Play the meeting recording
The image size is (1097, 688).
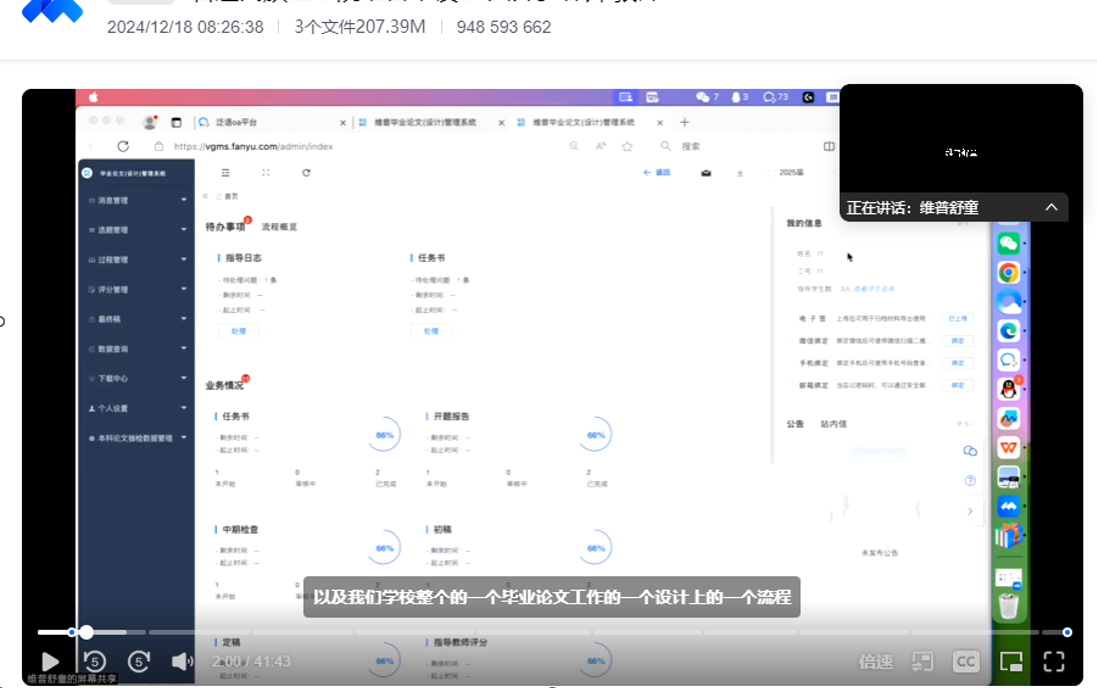coord(49,661)
